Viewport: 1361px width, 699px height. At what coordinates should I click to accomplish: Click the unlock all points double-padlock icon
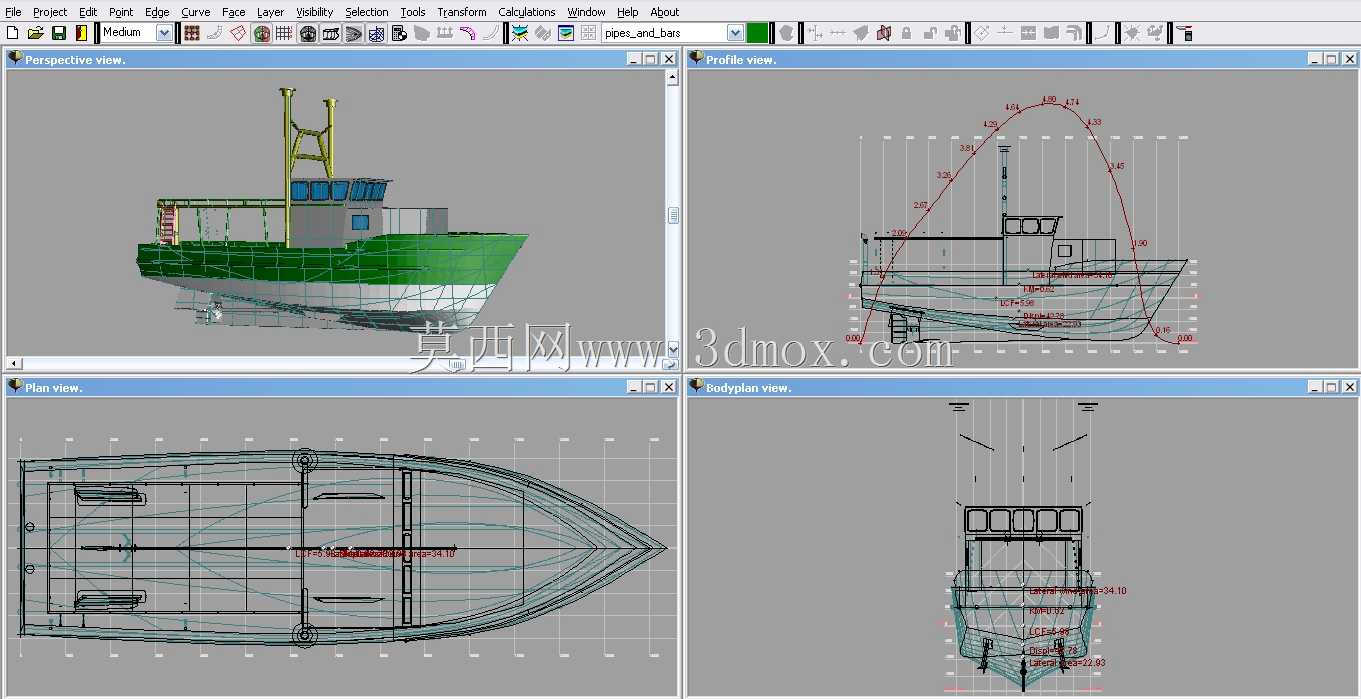click(x=952, y=33)
